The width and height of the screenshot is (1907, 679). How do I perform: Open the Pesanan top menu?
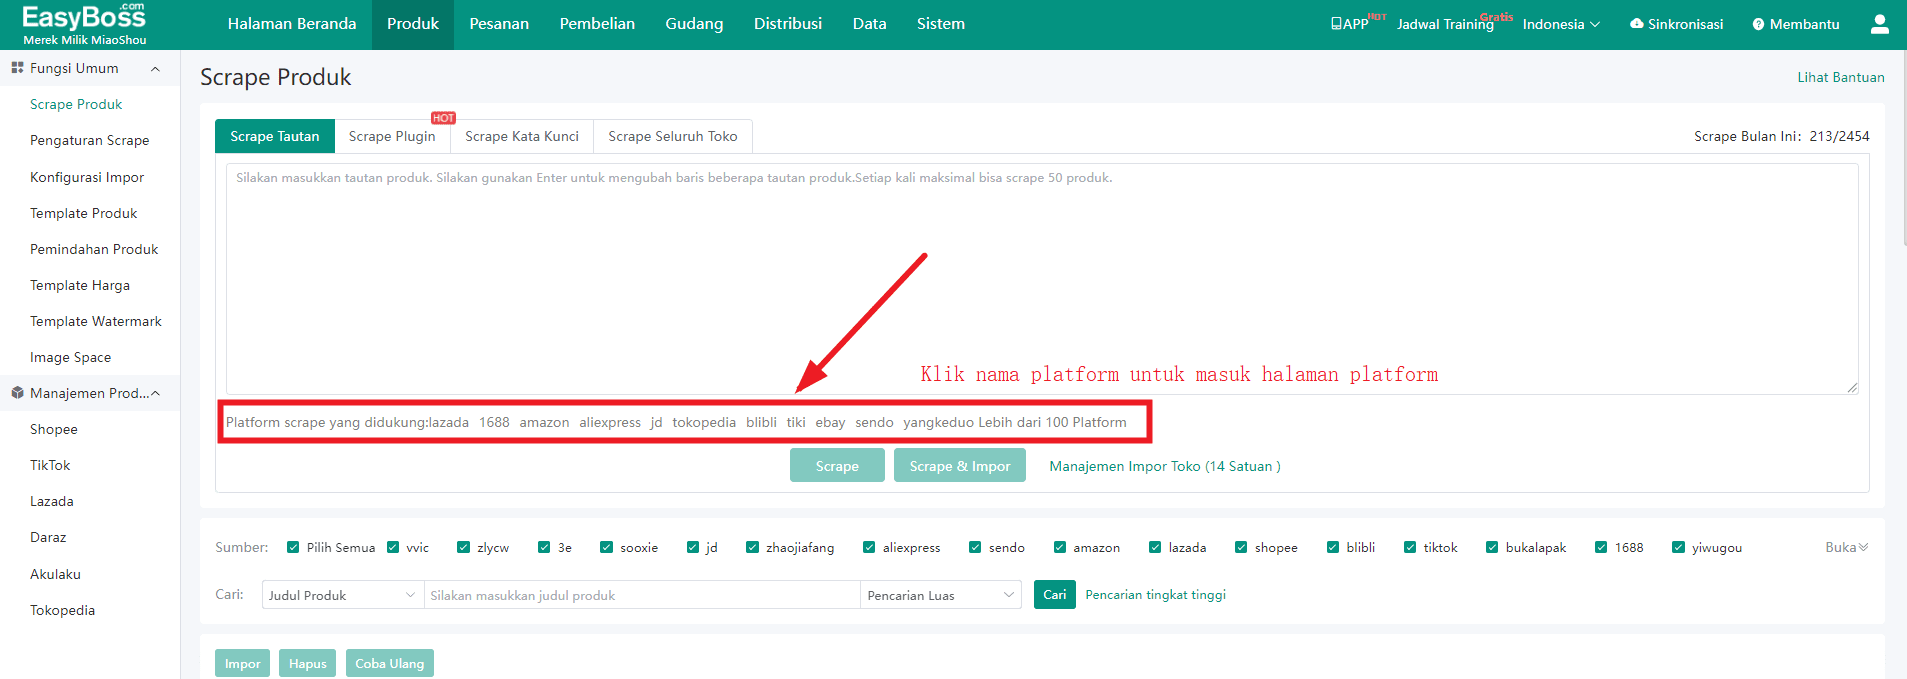499,24
